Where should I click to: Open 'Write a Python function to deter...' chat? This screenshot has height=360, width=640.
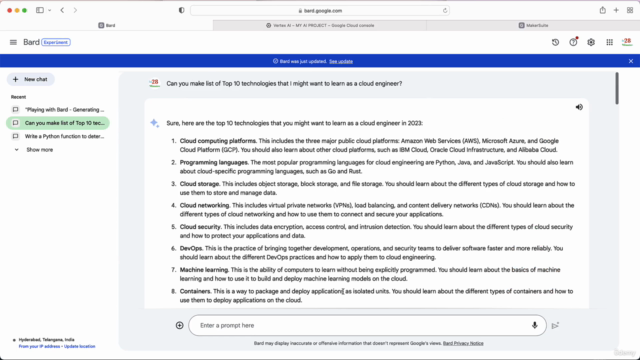point(58,136)
